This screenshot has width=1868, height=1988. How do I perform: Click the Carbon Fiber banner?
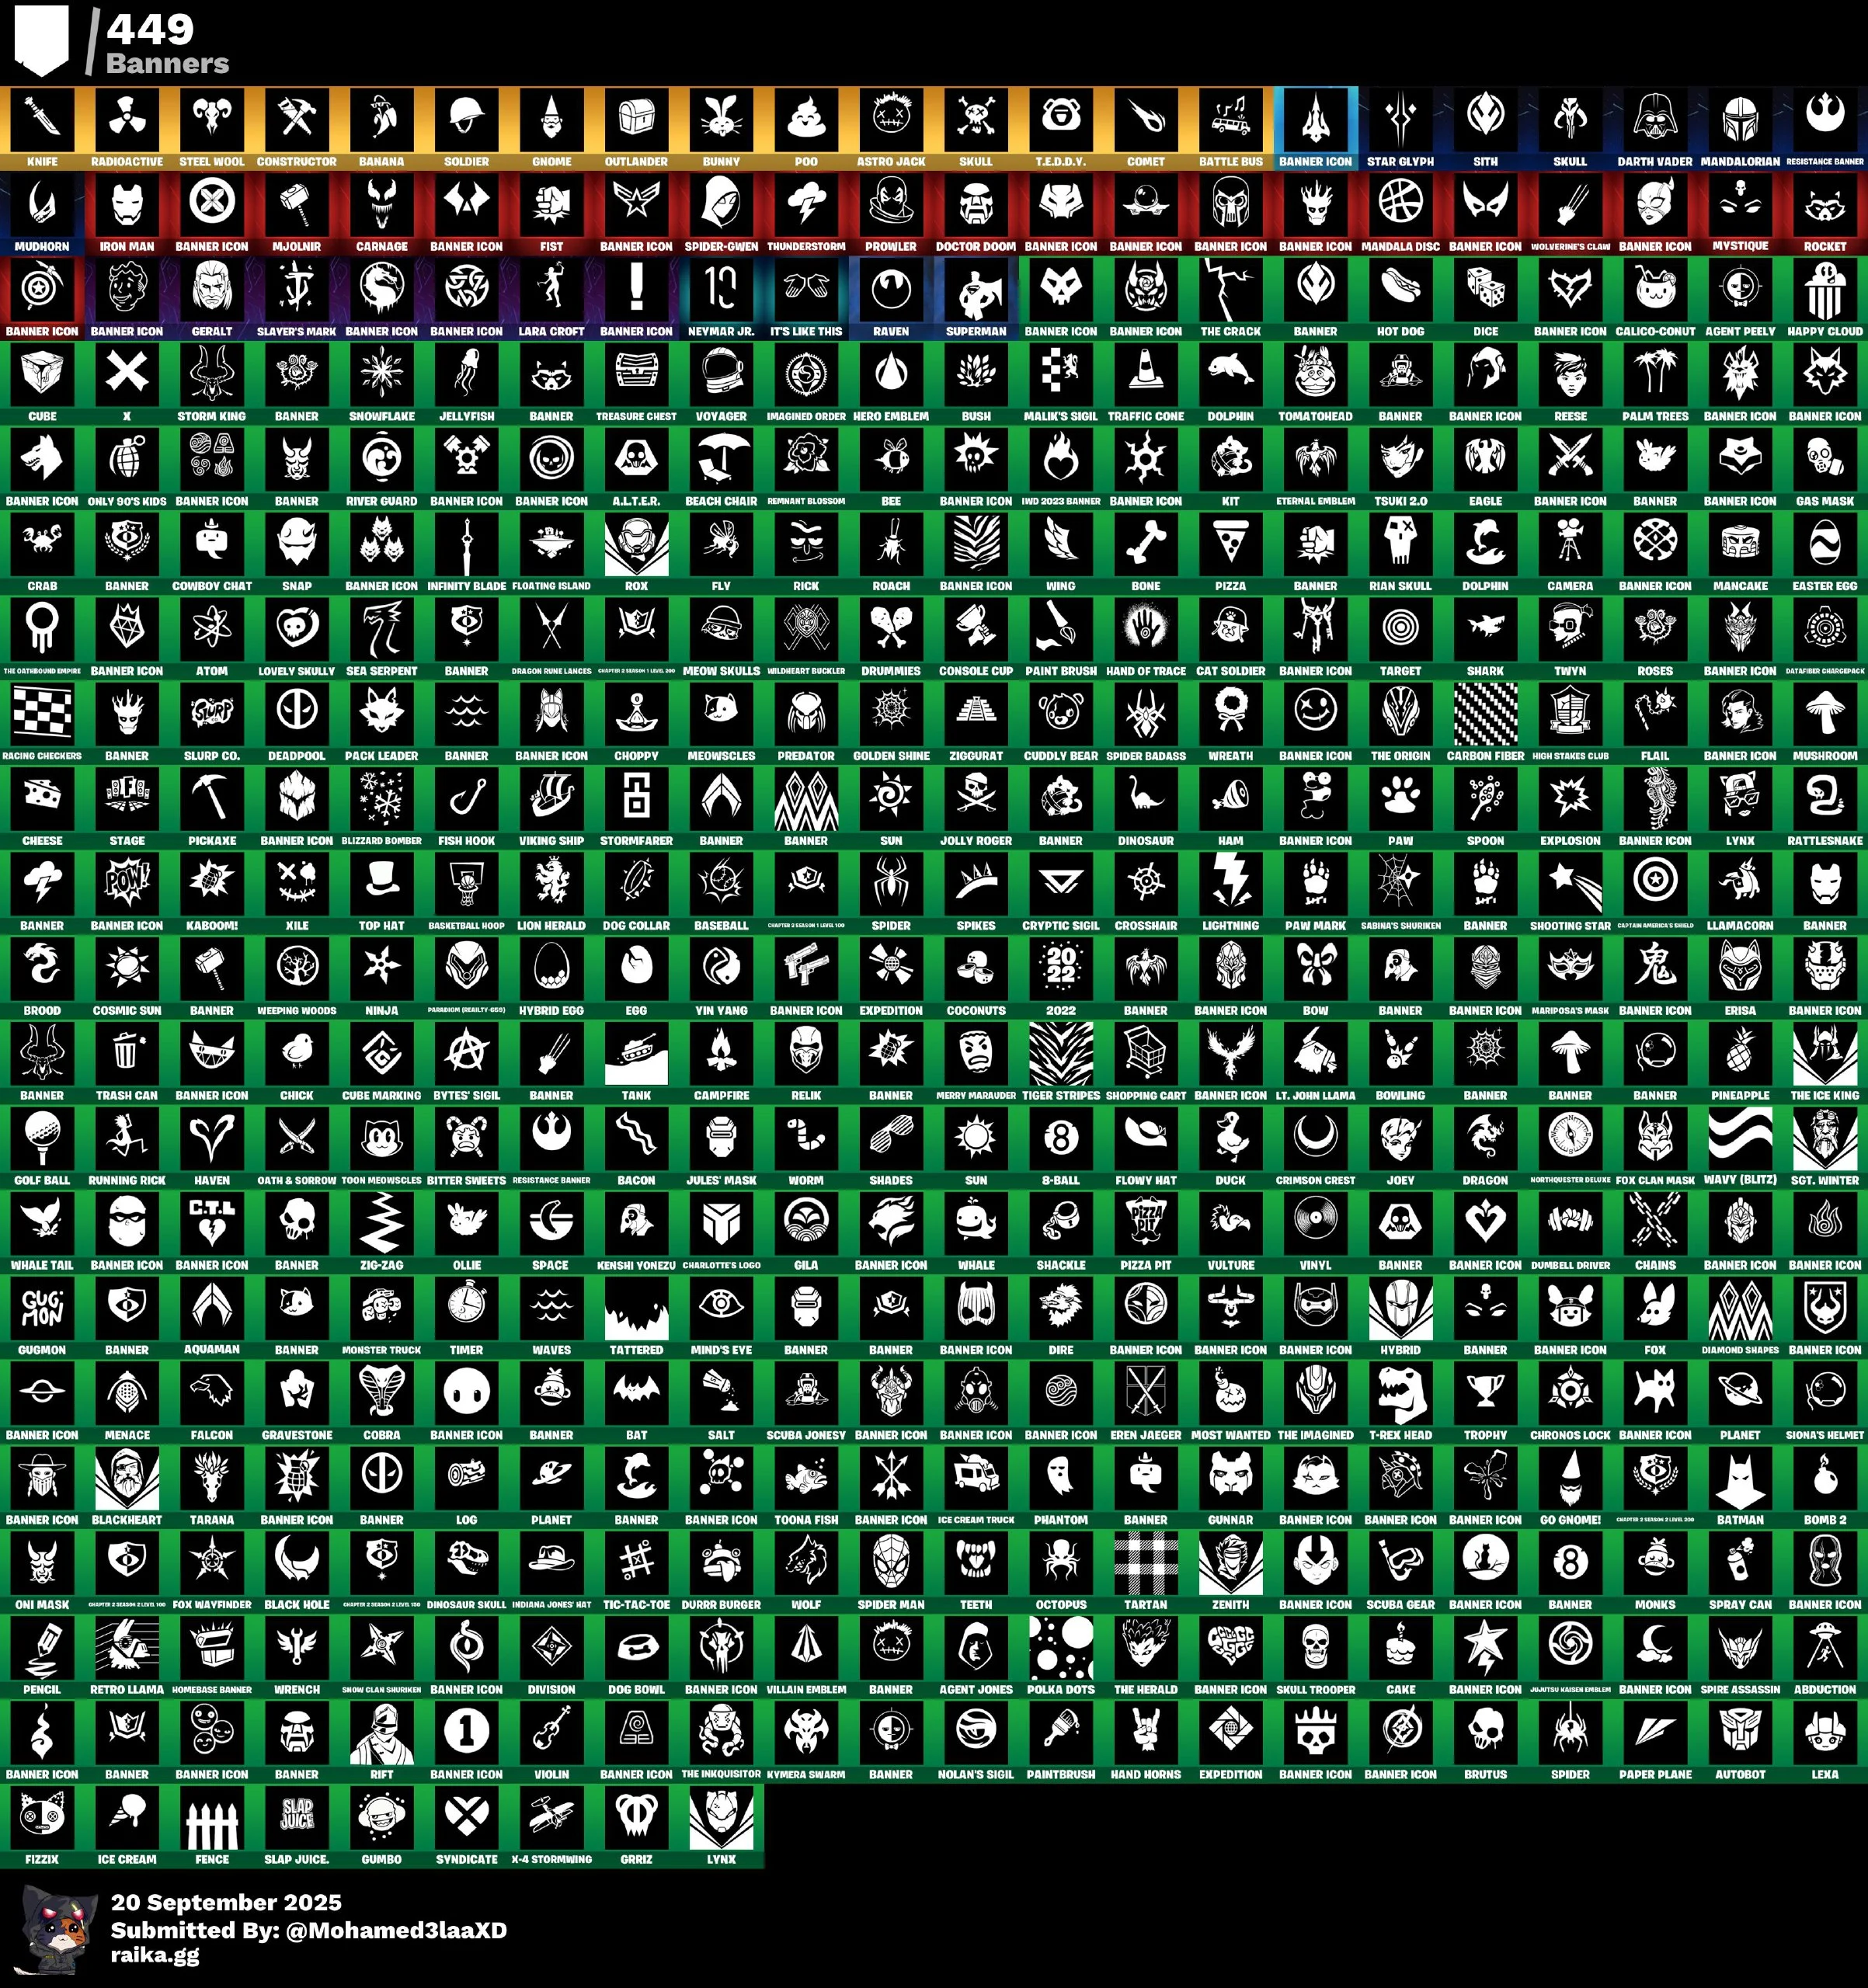(1485, 714)
